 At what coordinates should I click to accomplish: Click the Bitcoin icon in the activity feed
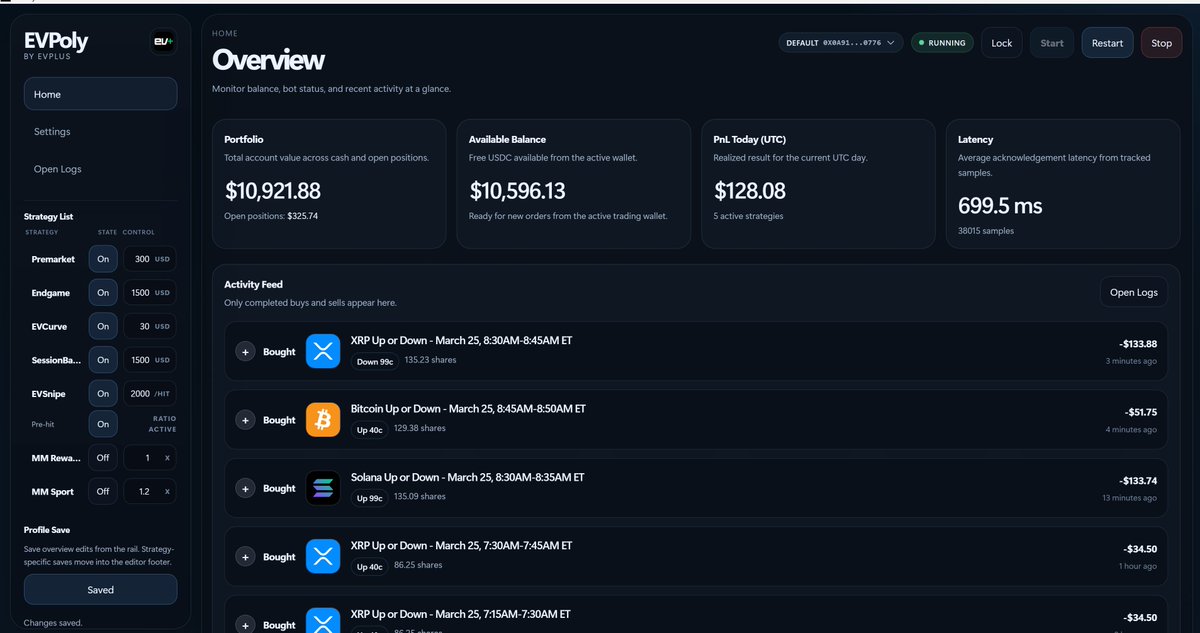pos(322,419)
